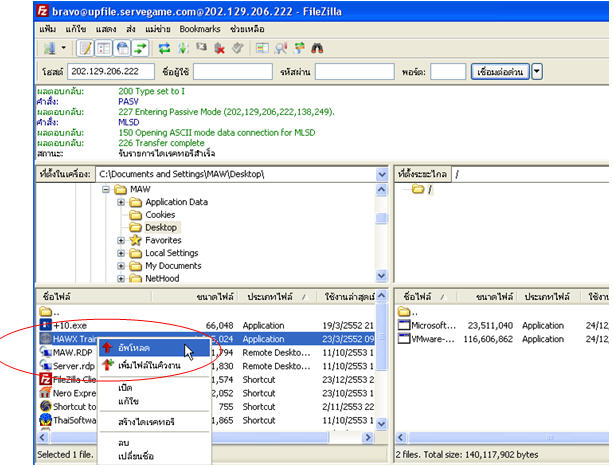Image resolution: width=613 pixels, height=467 pixels.
Task: Focus the พอร์ต port field
Action: [448, 72]
